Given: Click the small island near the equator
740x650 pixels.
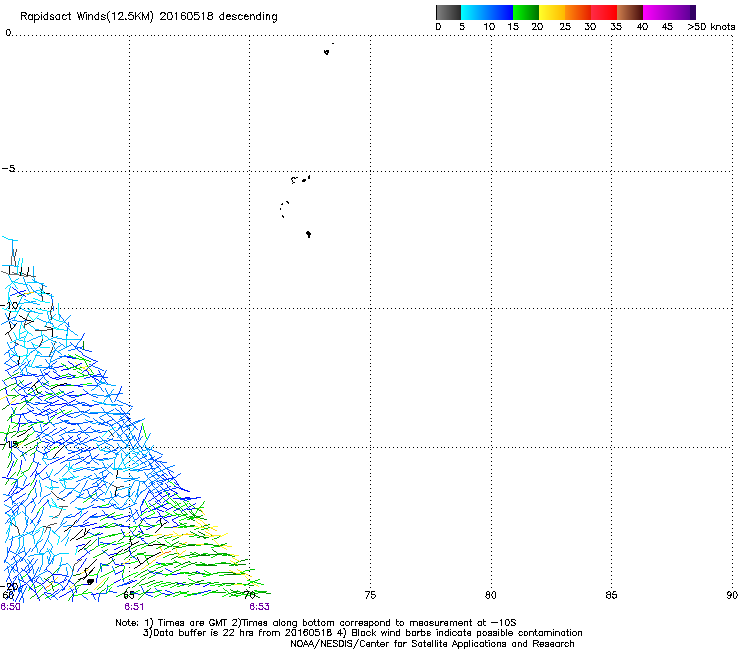Looking at the screenshot, I should [327, 52].
